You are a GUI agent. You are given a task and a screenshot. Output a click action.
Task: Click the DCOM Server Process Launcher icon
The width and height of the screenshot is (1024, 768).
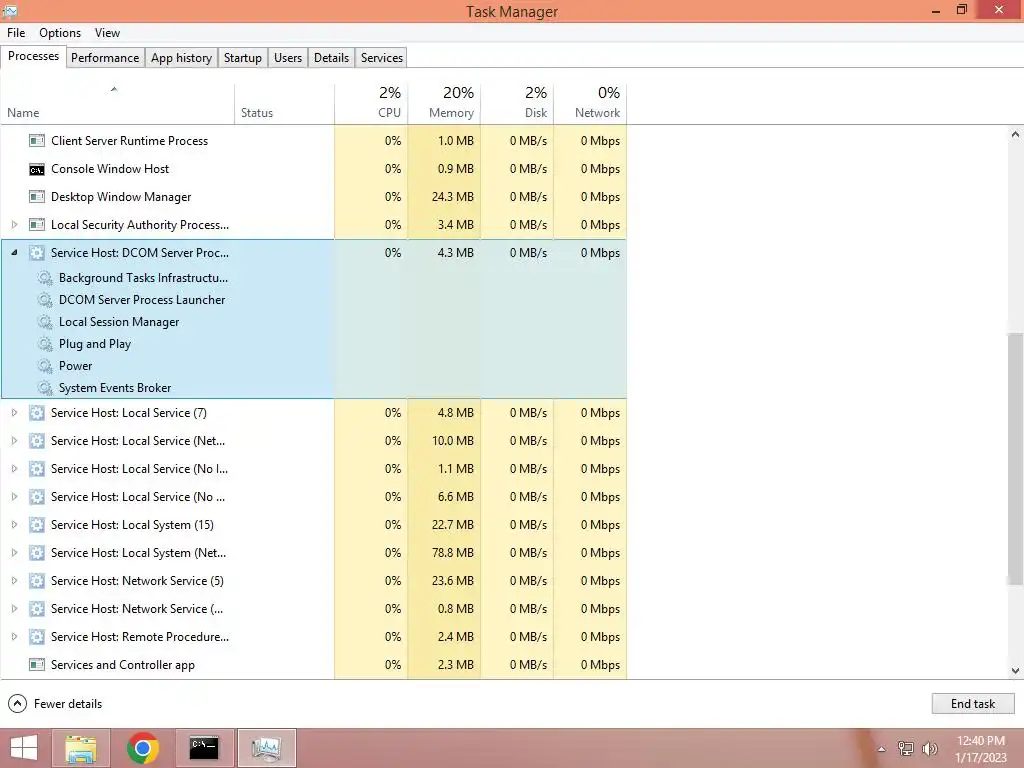point(44,300)
